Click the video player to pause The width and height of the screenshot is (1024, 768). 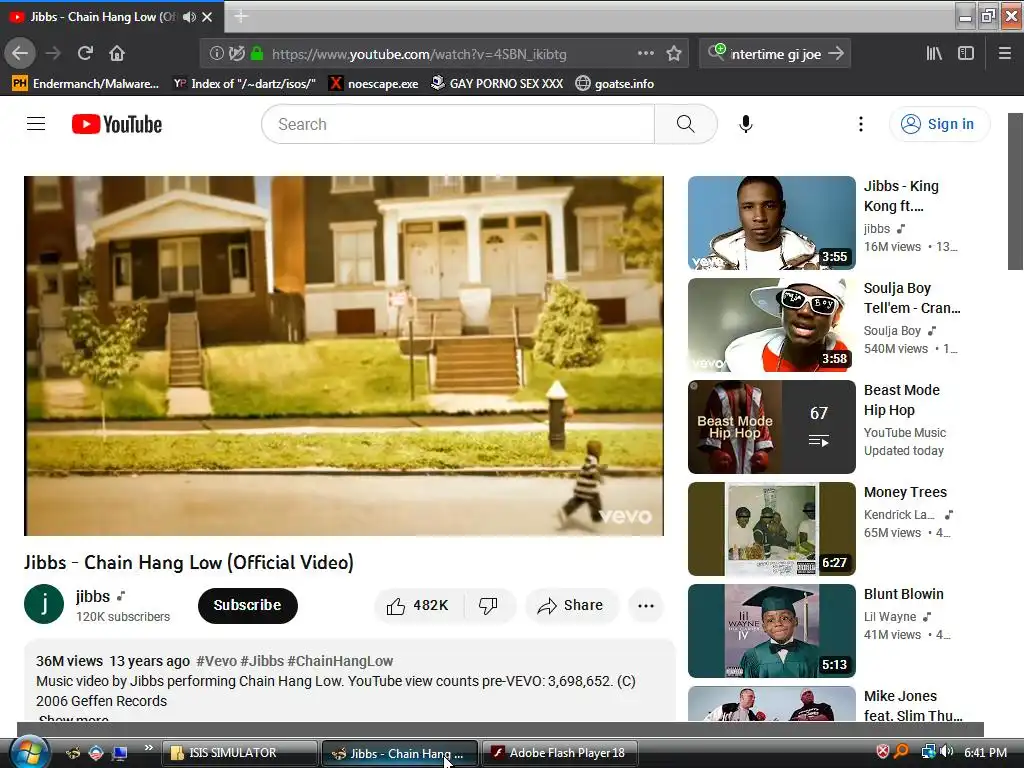[344, 356]
